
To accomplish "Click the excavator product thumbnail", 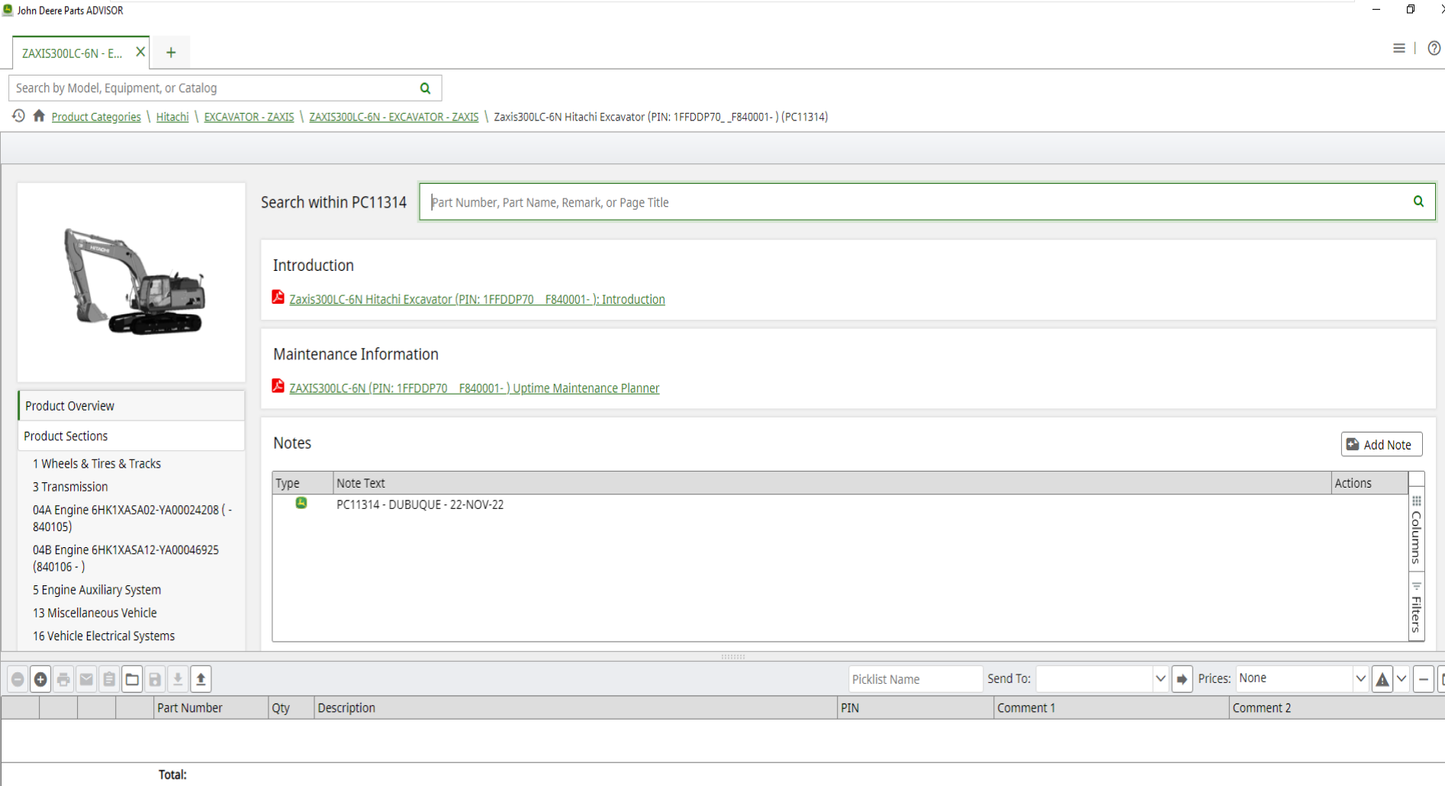I will [x=133, y=281].
